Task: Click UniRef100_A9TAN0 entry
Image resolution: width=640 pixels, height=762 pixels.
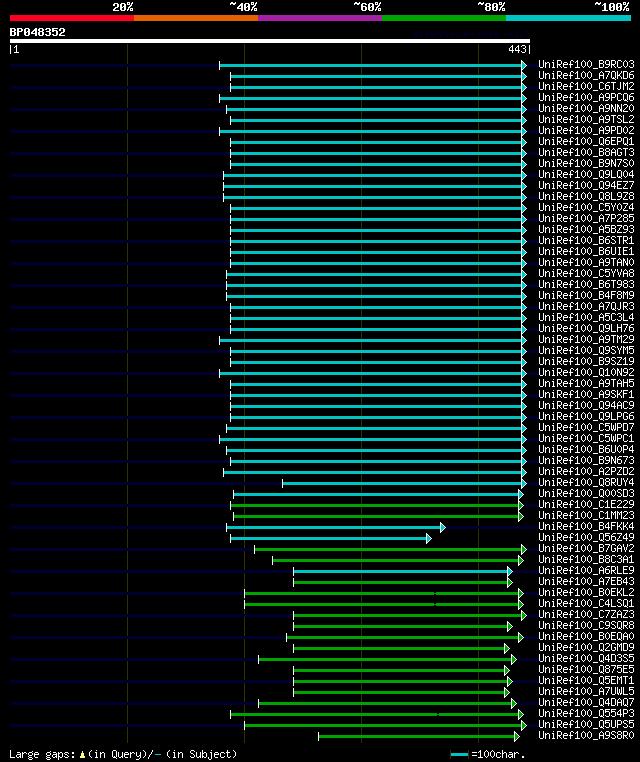Action: 586,262
